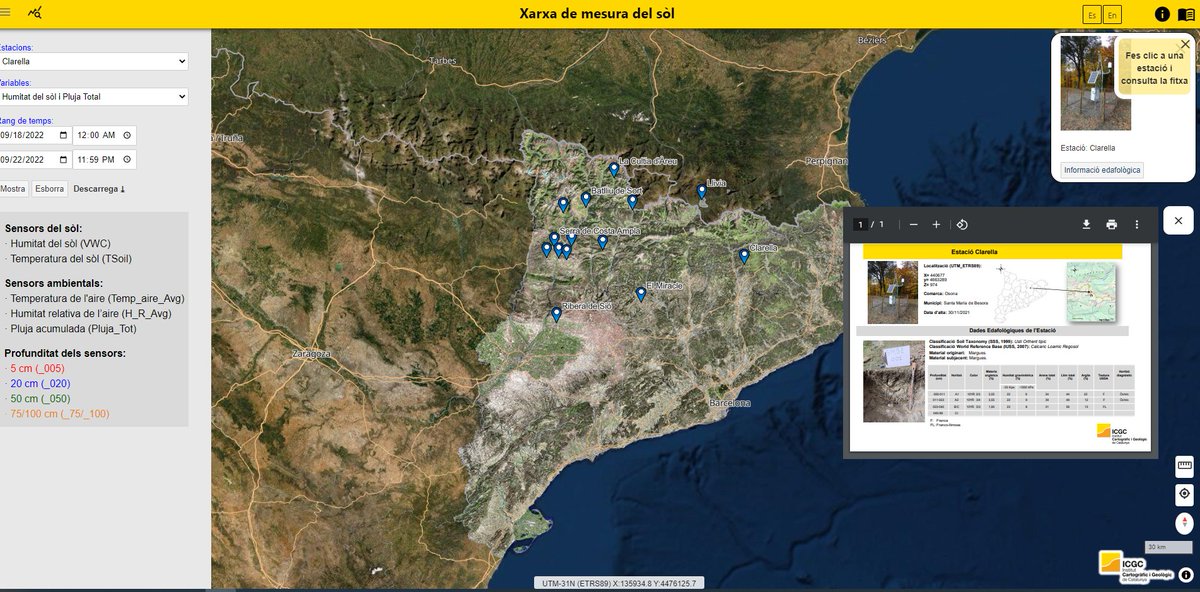Rotate the station PDF document
Image resolution: width=1200 pixels, height=592 pixels.
click(x=961, y=224)
